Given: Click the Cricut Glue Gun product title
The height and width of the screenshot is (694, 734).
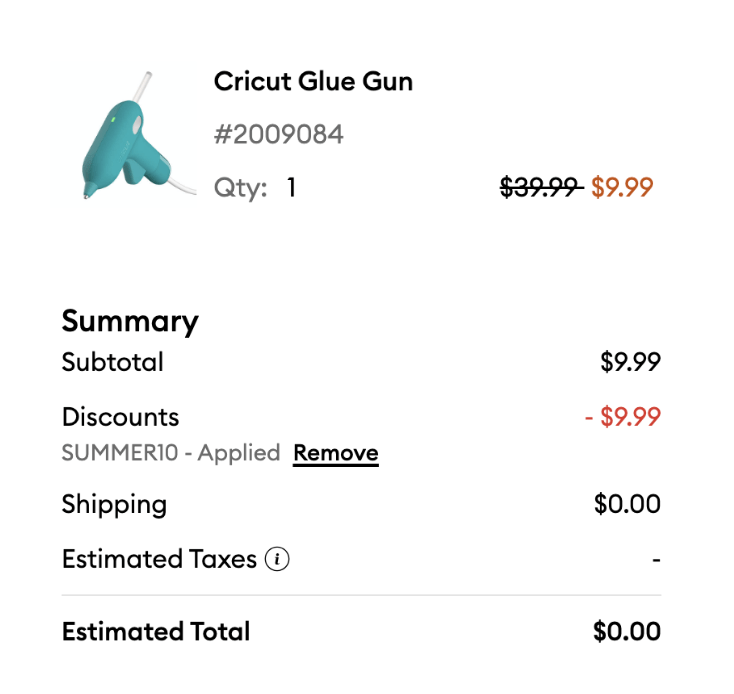Looking at the screenshot, I should tap(313, 82).
